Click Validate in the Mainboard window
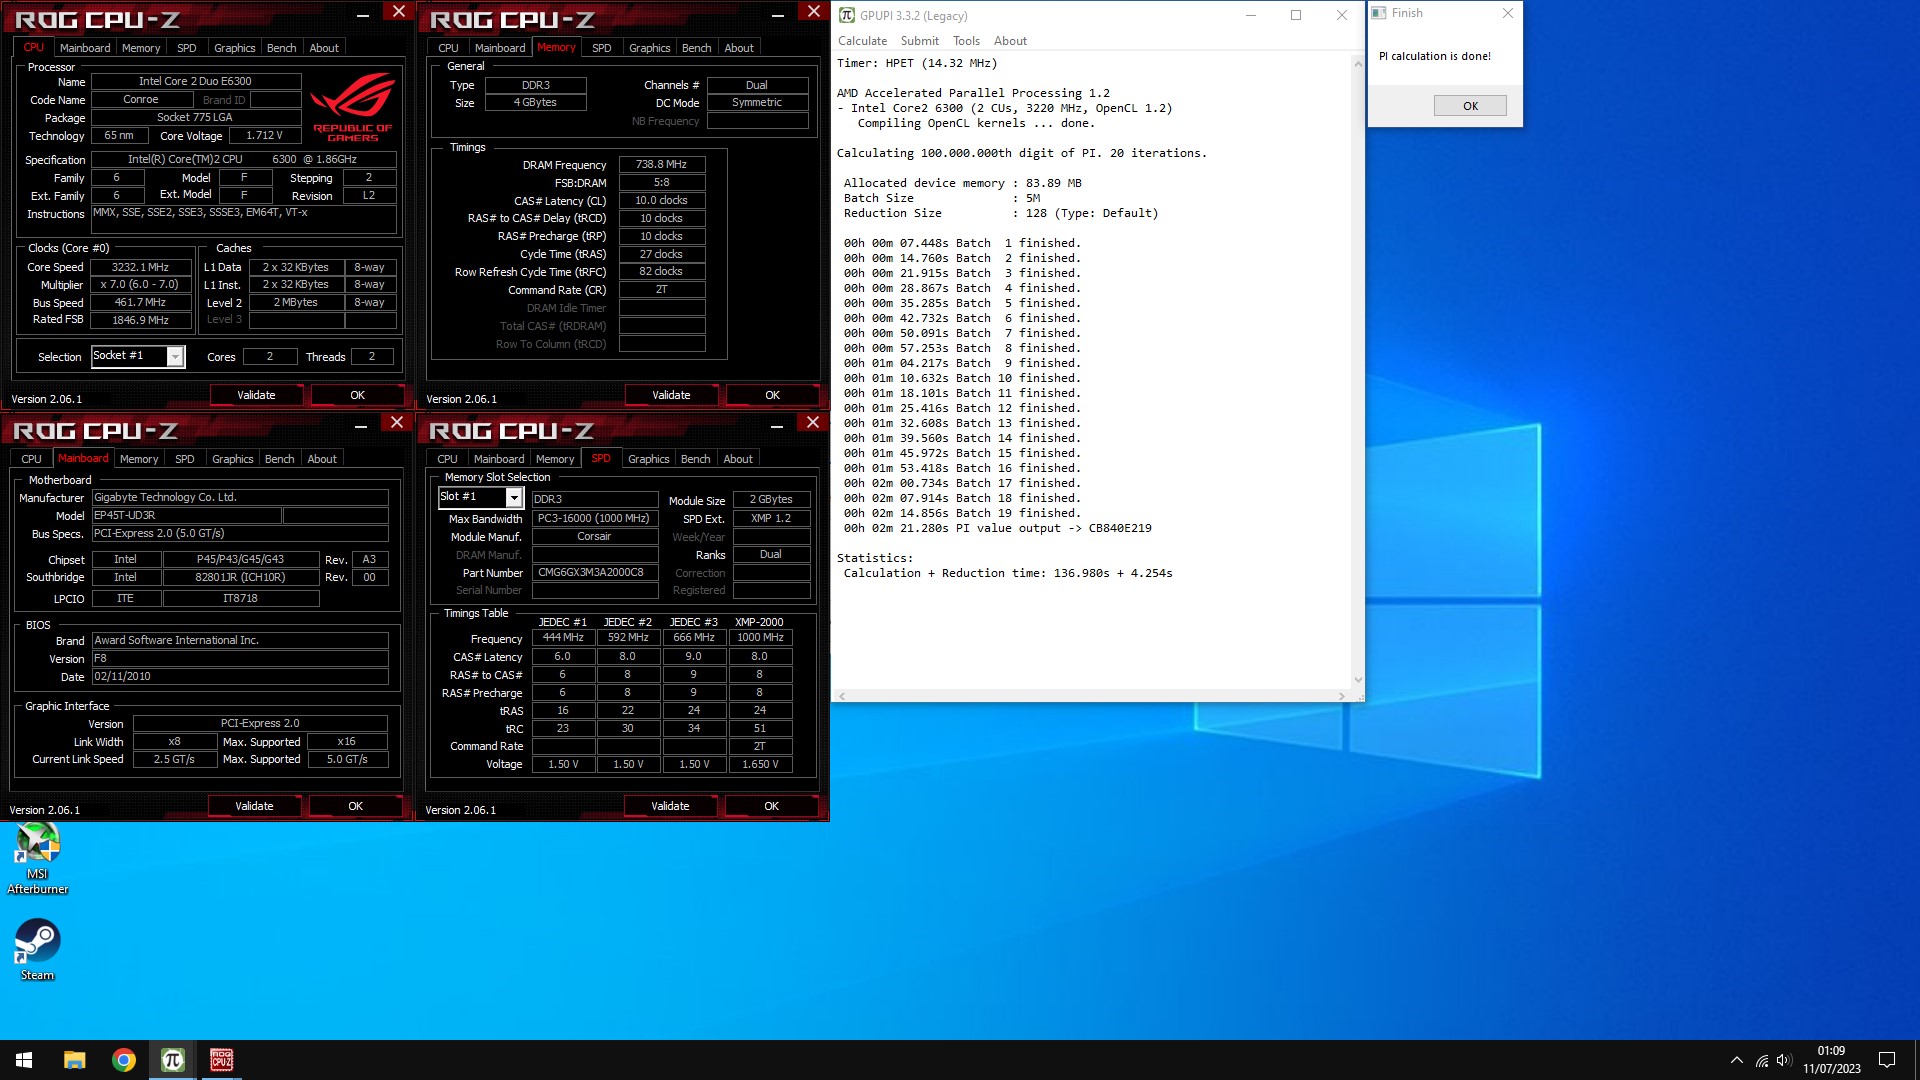This screenshot has width=1920, height=1080. tap(254, 806)
